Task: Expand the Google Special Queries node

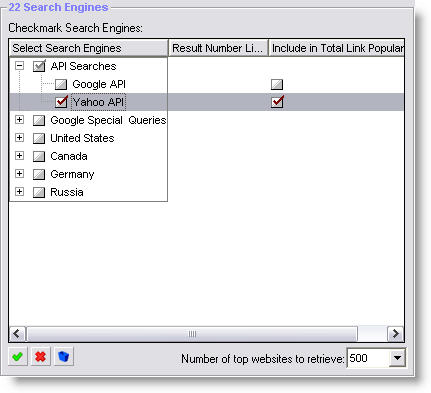Action: [20, 120]
